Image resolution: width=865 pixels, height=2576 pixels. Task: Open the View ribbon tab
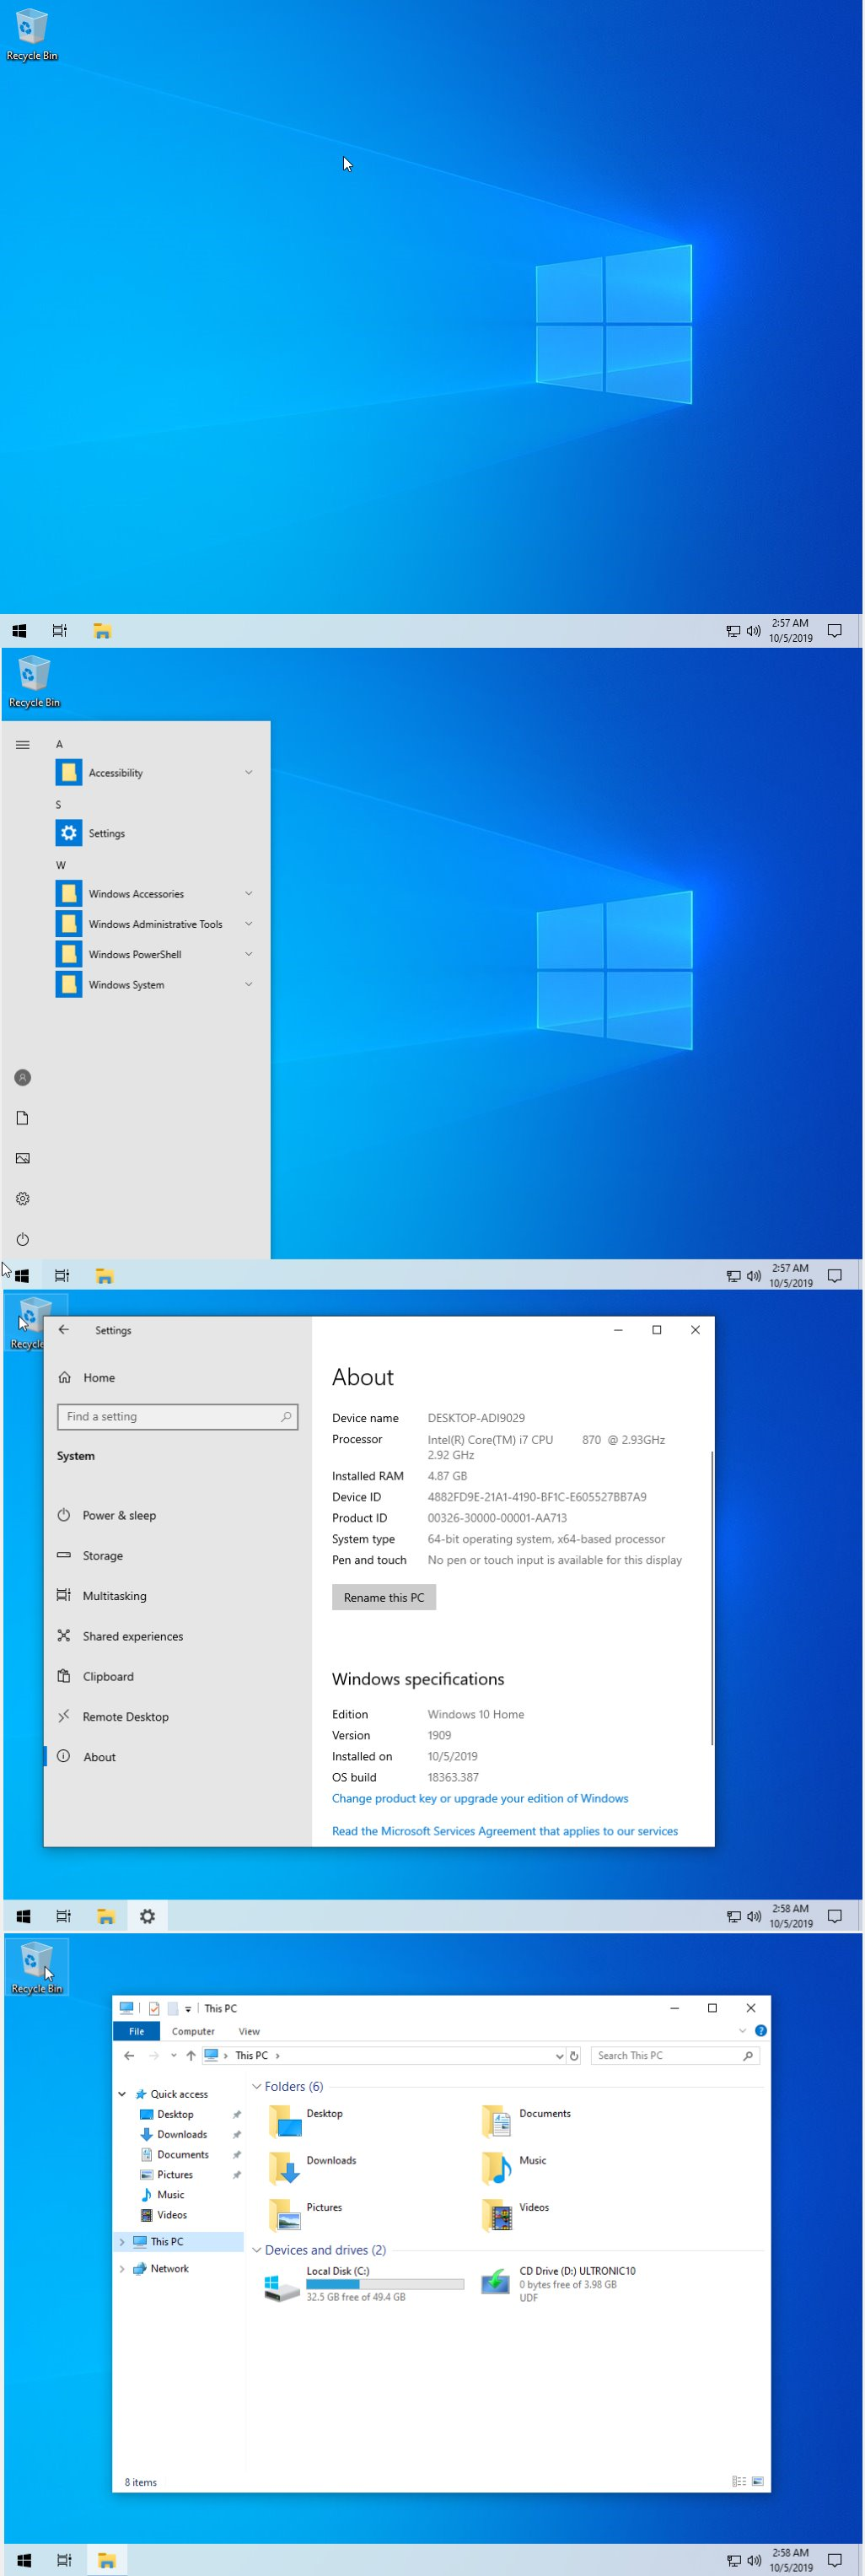pos(249,2031)
